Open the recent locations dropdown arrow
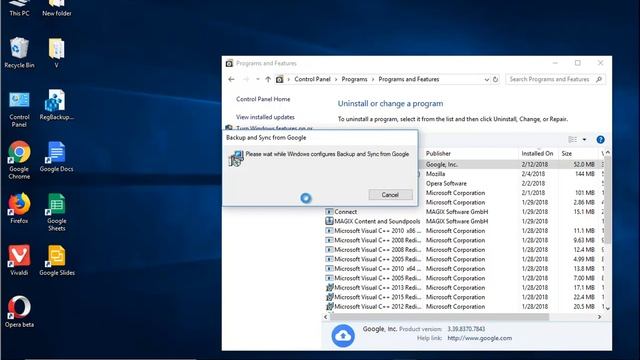The height and width of the screenshot is (360, 640). (x=258, y=79)
